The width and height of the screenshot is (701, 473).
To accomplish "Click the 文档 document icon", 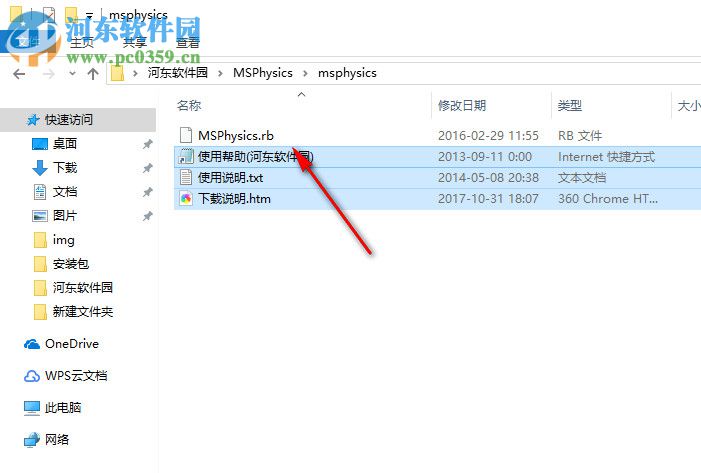I will pos(40,192).
